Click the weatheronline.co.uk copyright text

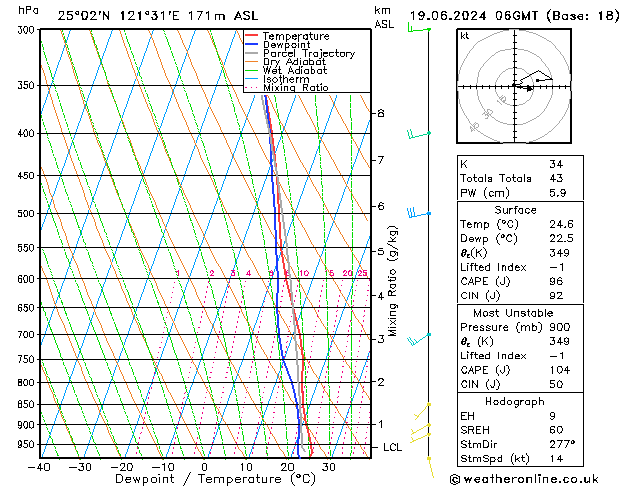pyautogui.click(x=524, y=479)
